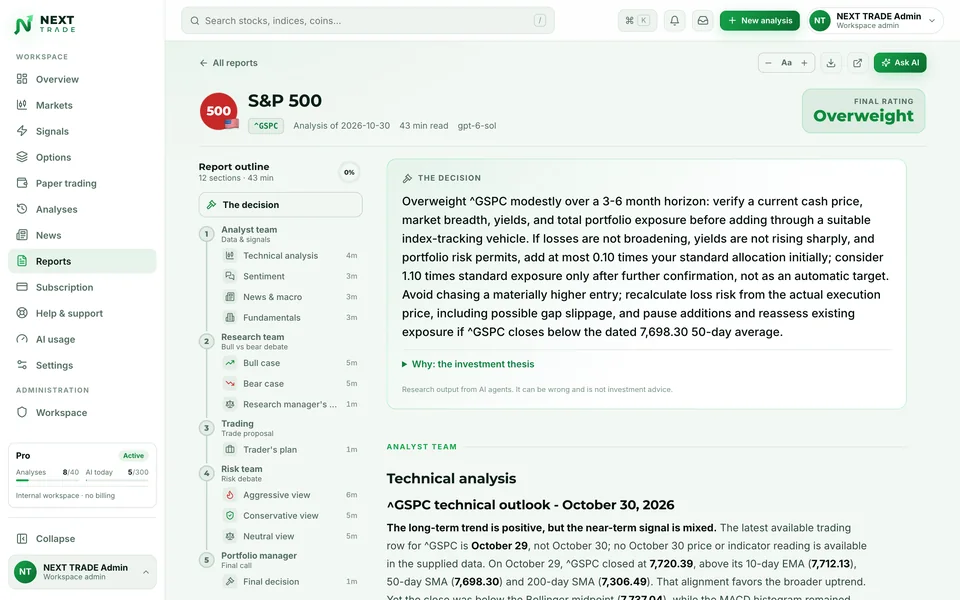Navigate to Paper trading
Image resolution: width=960 pixels, height=600 pixels.
tap(82, 183)
